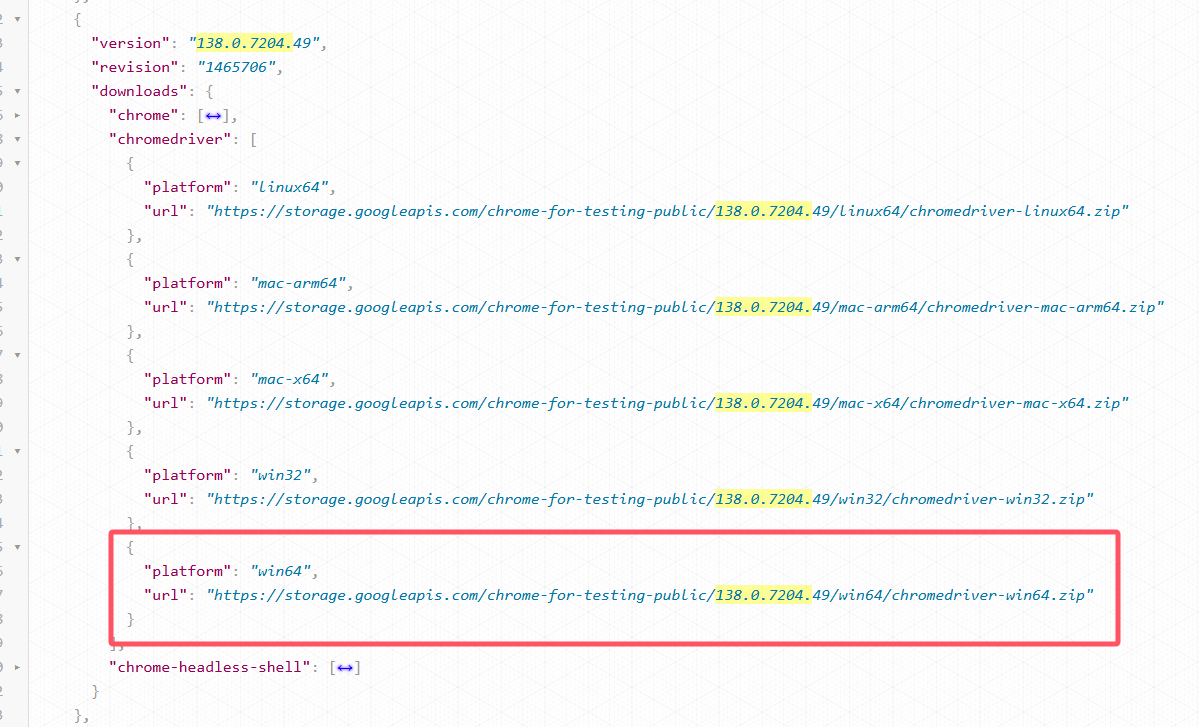1199x727 pixels.
Task: Click the "chromedriver" key
Action: coord(171,139)
